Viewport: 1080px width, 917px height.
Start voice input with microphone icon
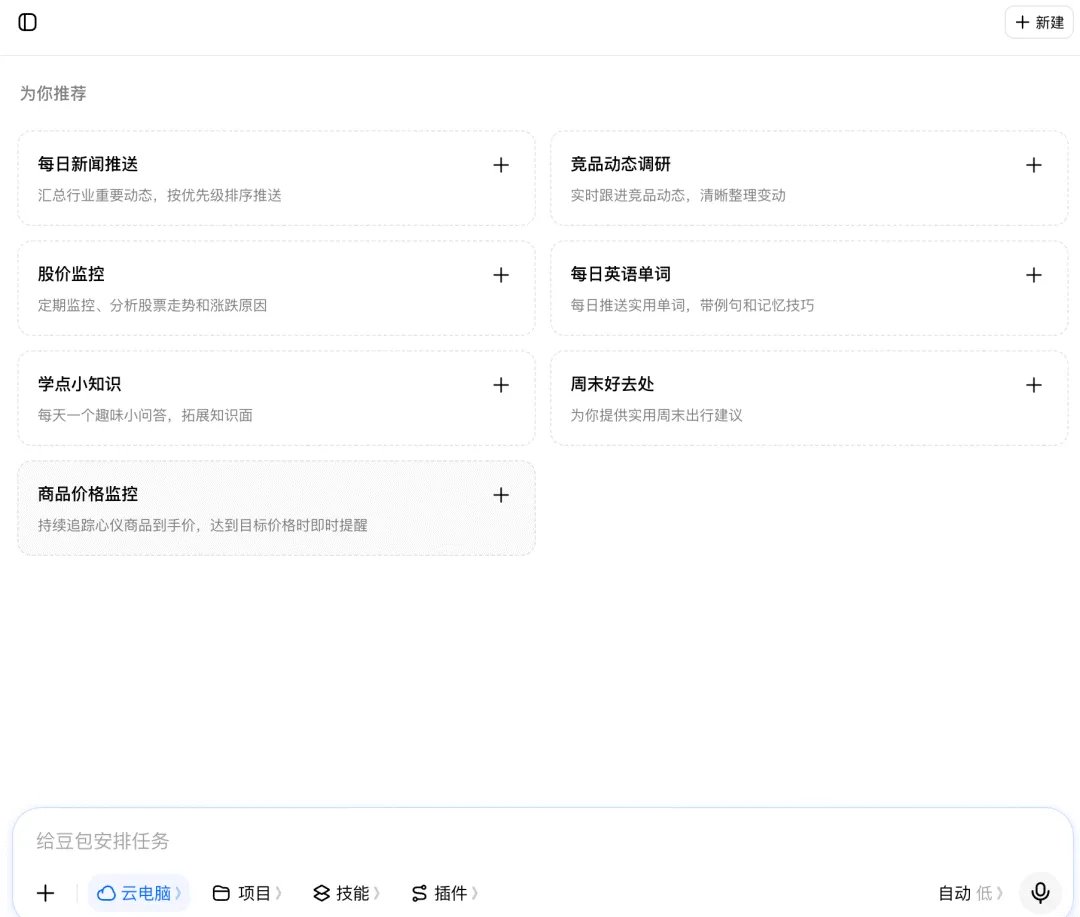click(1040, 893)
